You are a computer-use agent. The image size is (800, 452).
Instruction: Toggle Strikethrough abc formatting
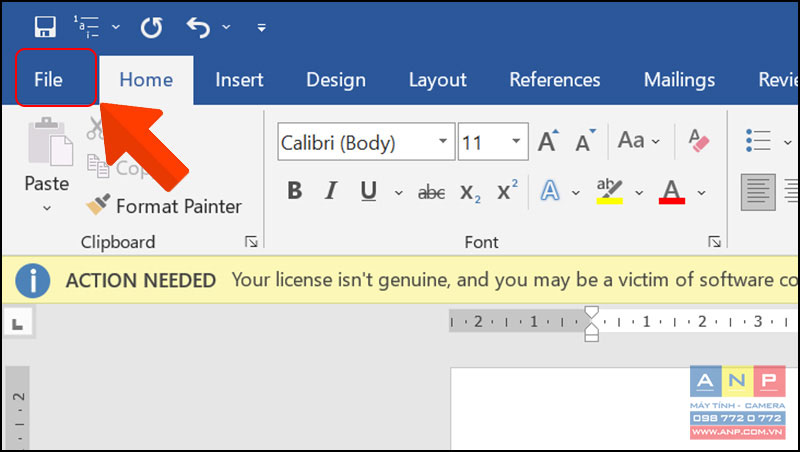tap(431, 192)
